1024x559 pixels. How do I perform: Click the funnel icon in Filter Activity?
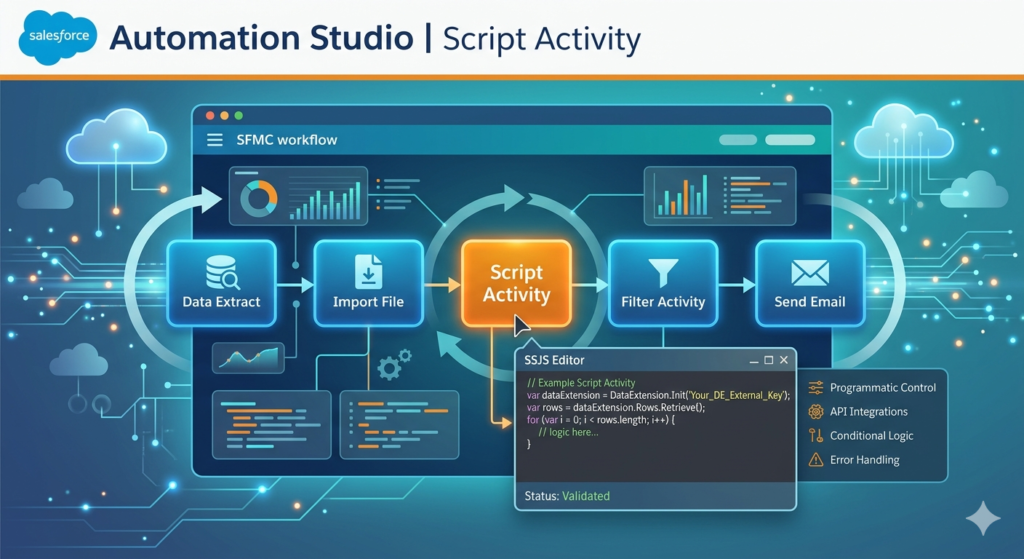(x=663, y=272)
